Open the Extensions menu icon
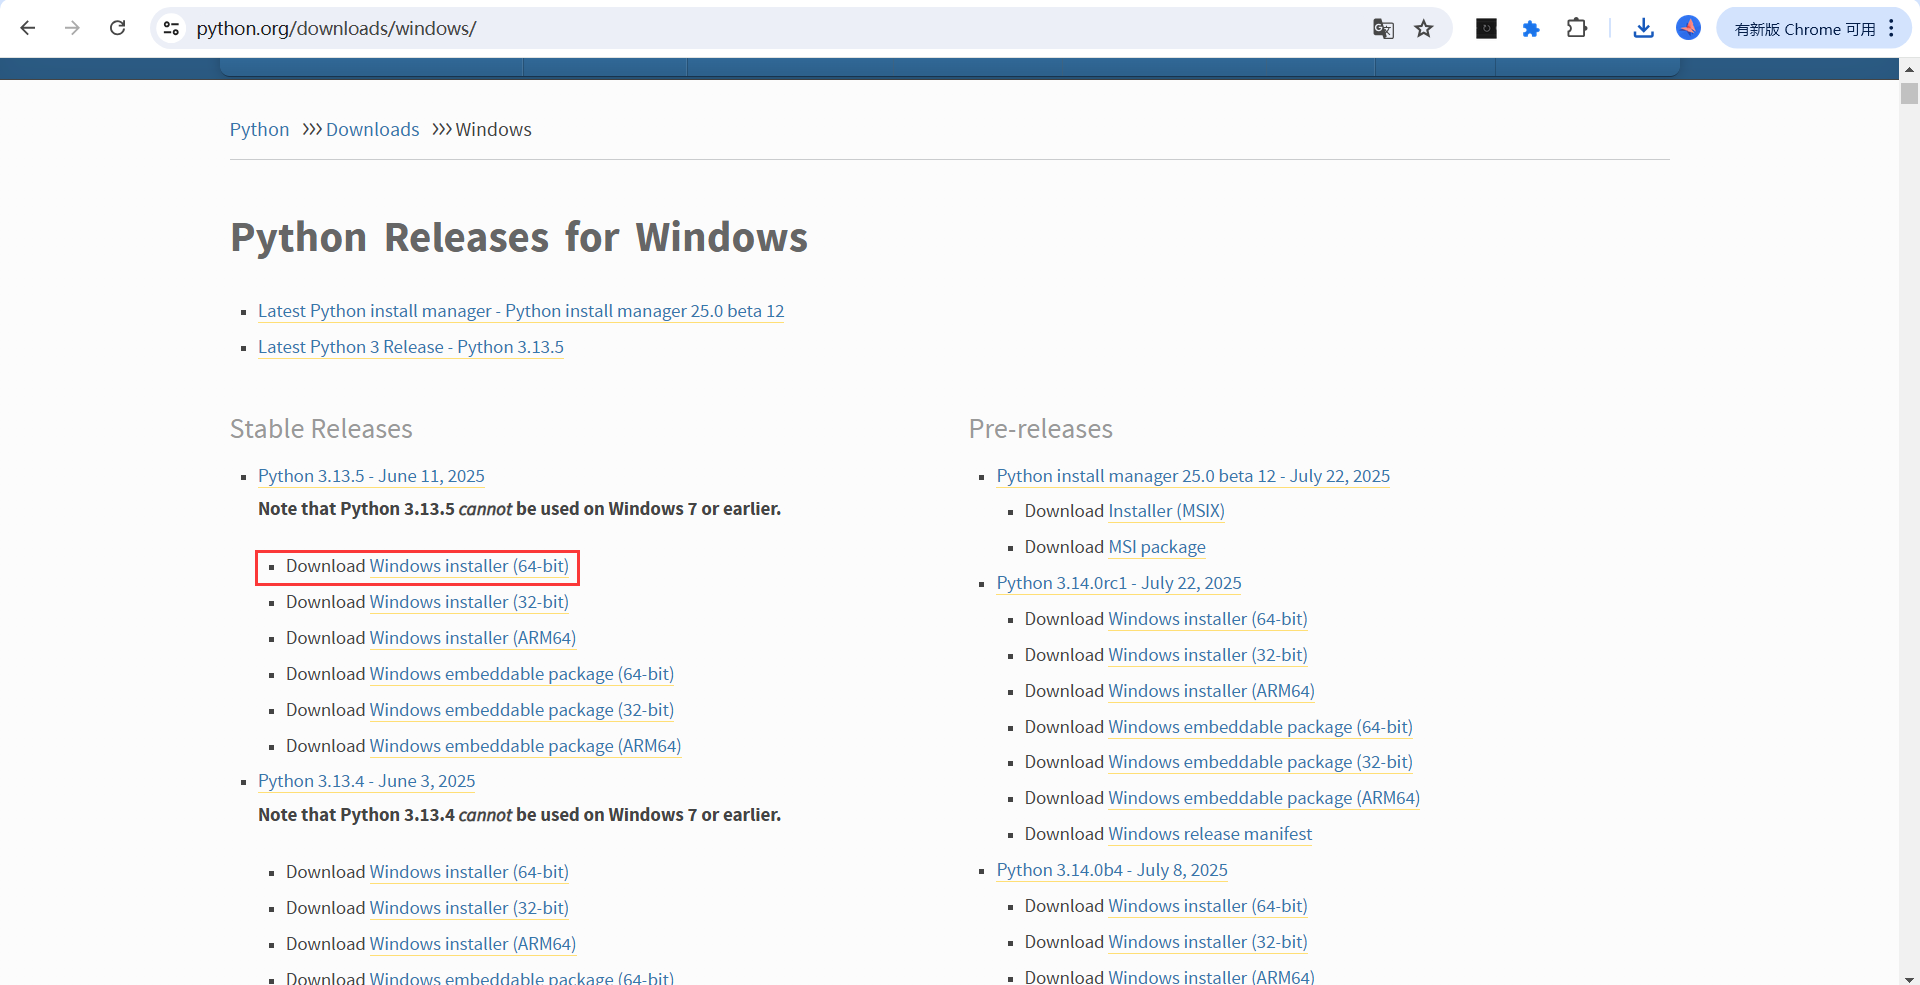This screenshot has width=1920, height=985. click(x=1577, y=28)
